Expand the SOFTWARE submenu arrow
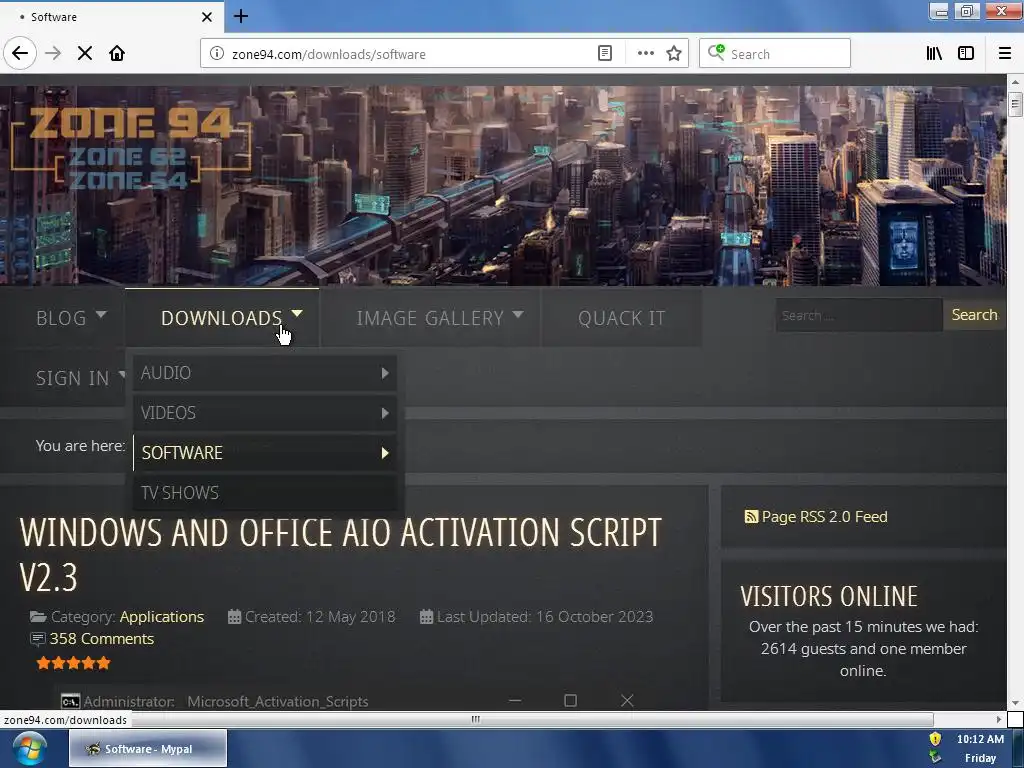The width and height of the screenshot is (1024, 768). [385, 453]
